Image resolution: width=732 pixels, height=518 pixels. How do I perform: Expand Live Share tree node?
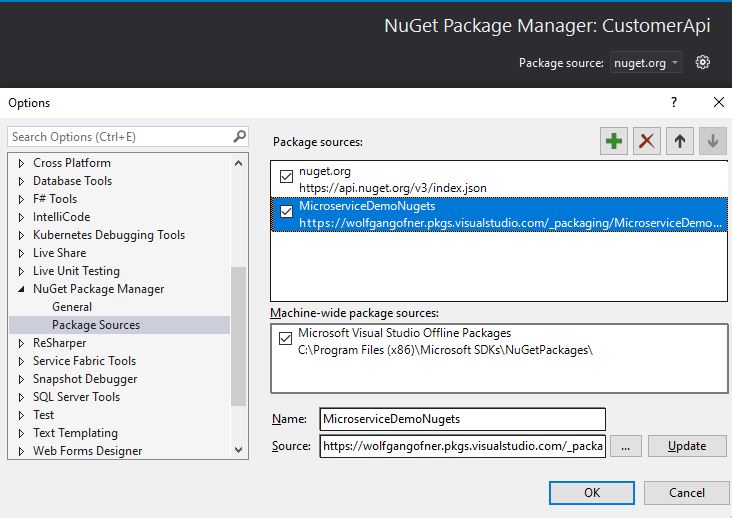[21, 253]
